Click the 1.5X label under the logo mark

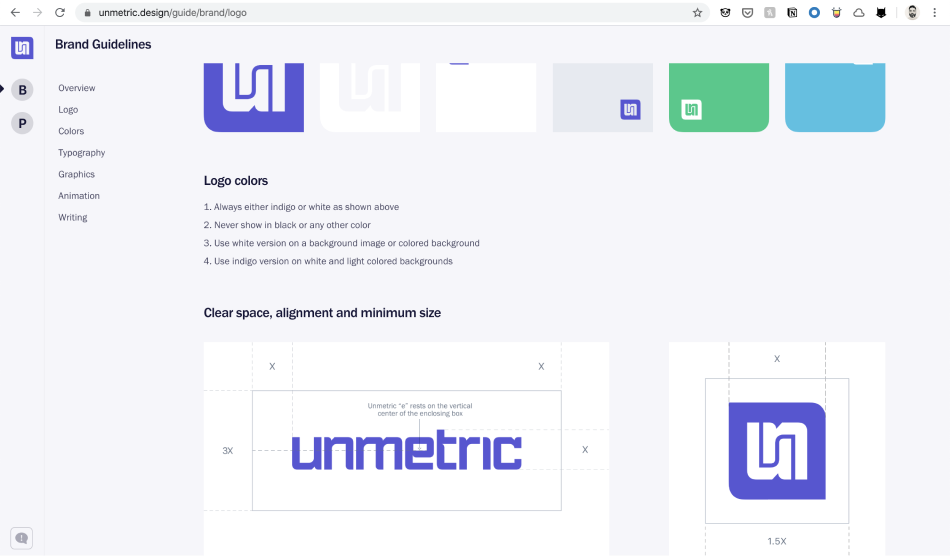tap(777, 541)
